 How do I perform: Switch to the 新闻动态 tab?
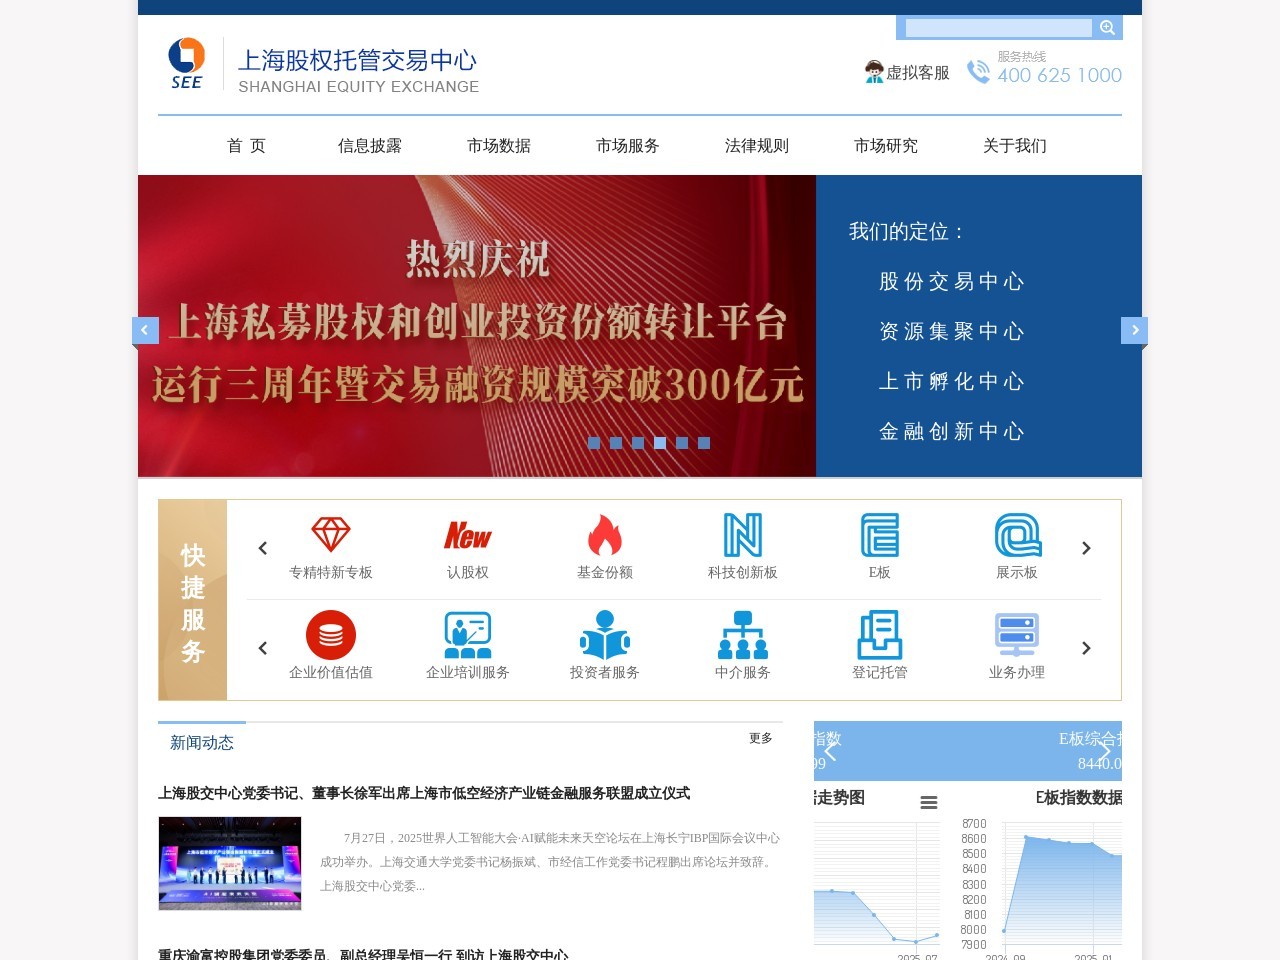click(x=202, y=742)
